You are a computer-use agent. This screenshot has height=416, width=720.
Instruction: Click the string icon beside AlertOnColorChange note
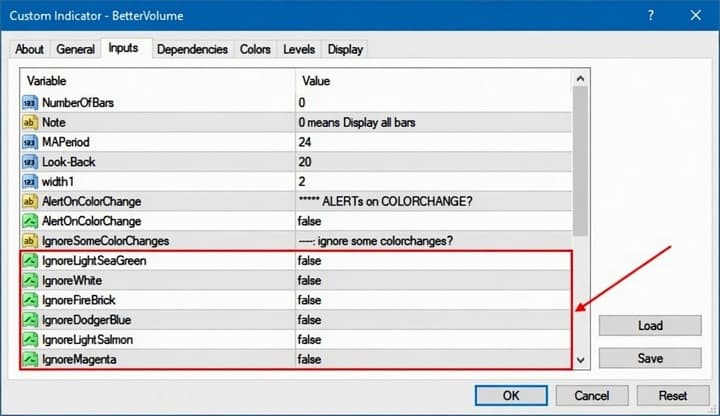point(30,201)
